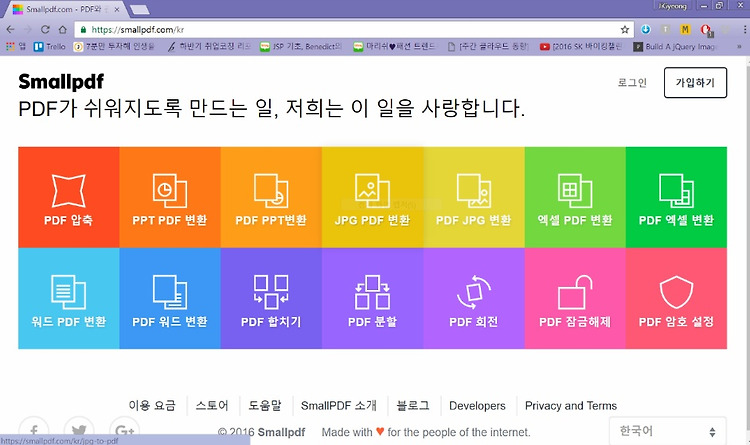The width and height of the screenshot is (750, 445).
Task: Open a new browser tab
Action: pos(139,10)
